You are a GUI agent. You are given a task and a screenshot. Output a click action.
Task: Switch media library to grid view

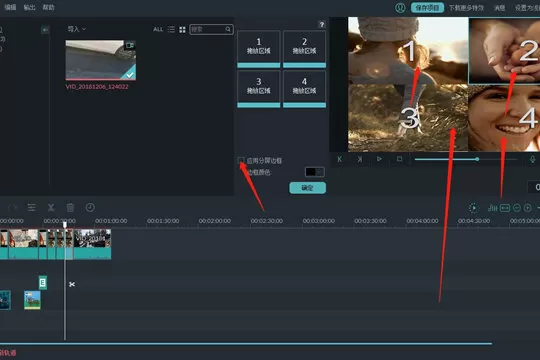point(183,30)
